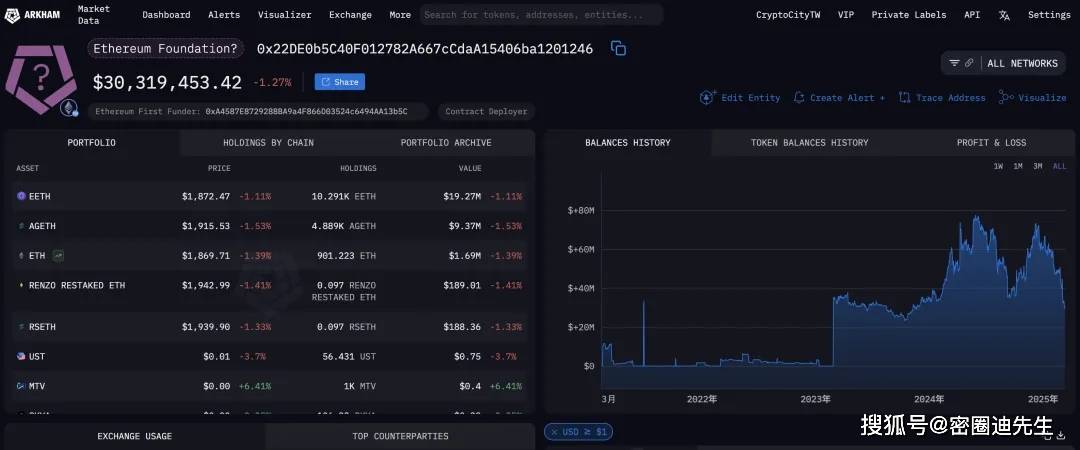Click the 56.431 UST holdings cell
Image resolution: width=1080 pixels, height=450 pixels.
(x=349, y=356)
